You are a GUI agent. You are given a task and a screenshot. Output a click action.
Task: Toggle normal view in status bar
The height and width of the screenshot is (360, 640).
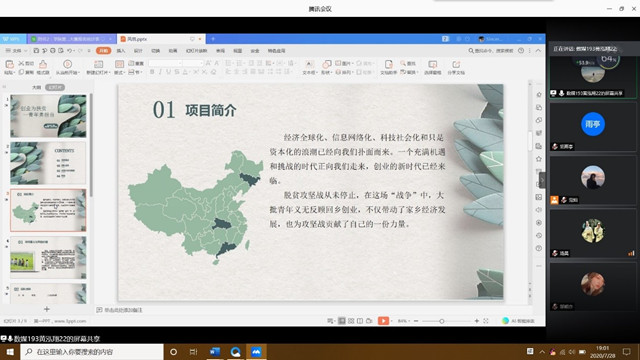click(342, 321)
